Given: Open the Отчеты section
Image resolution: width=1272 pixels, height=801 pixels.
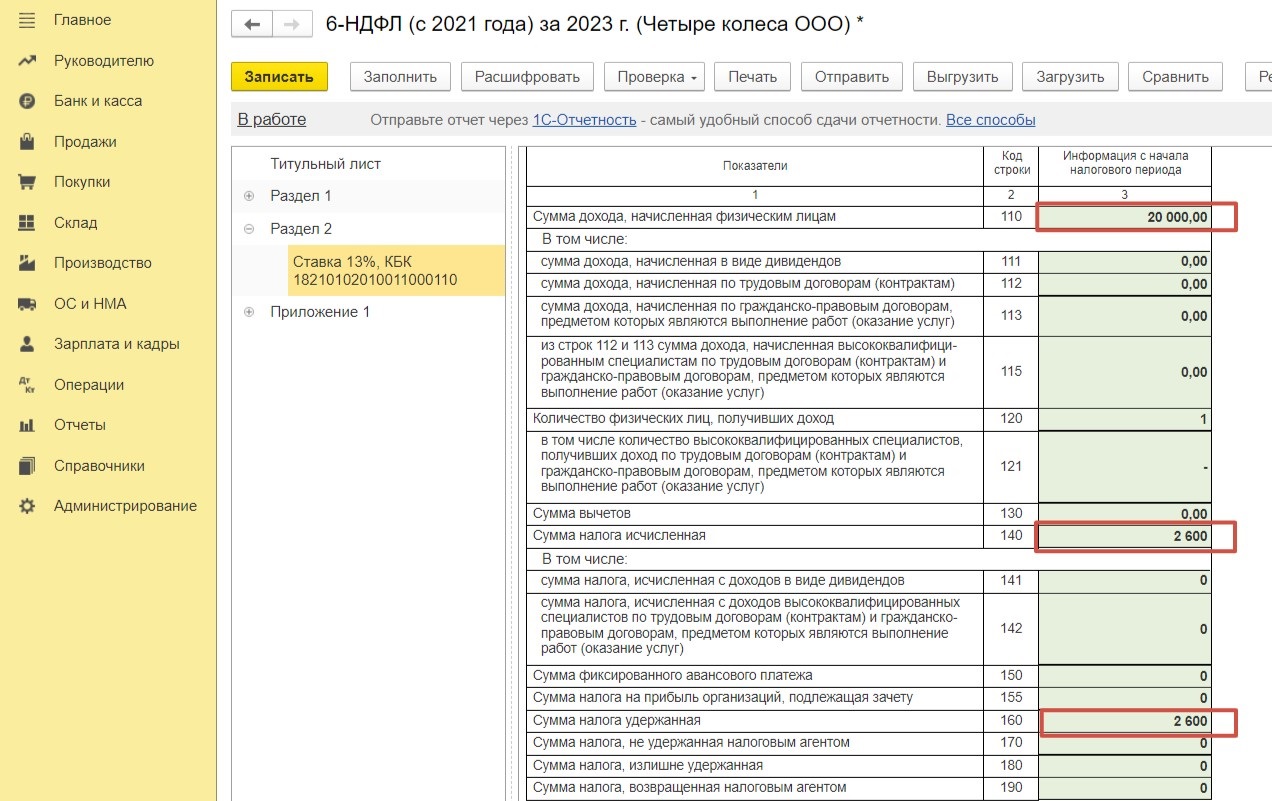Looking at the screenshot, I should [x=80, y=425].
